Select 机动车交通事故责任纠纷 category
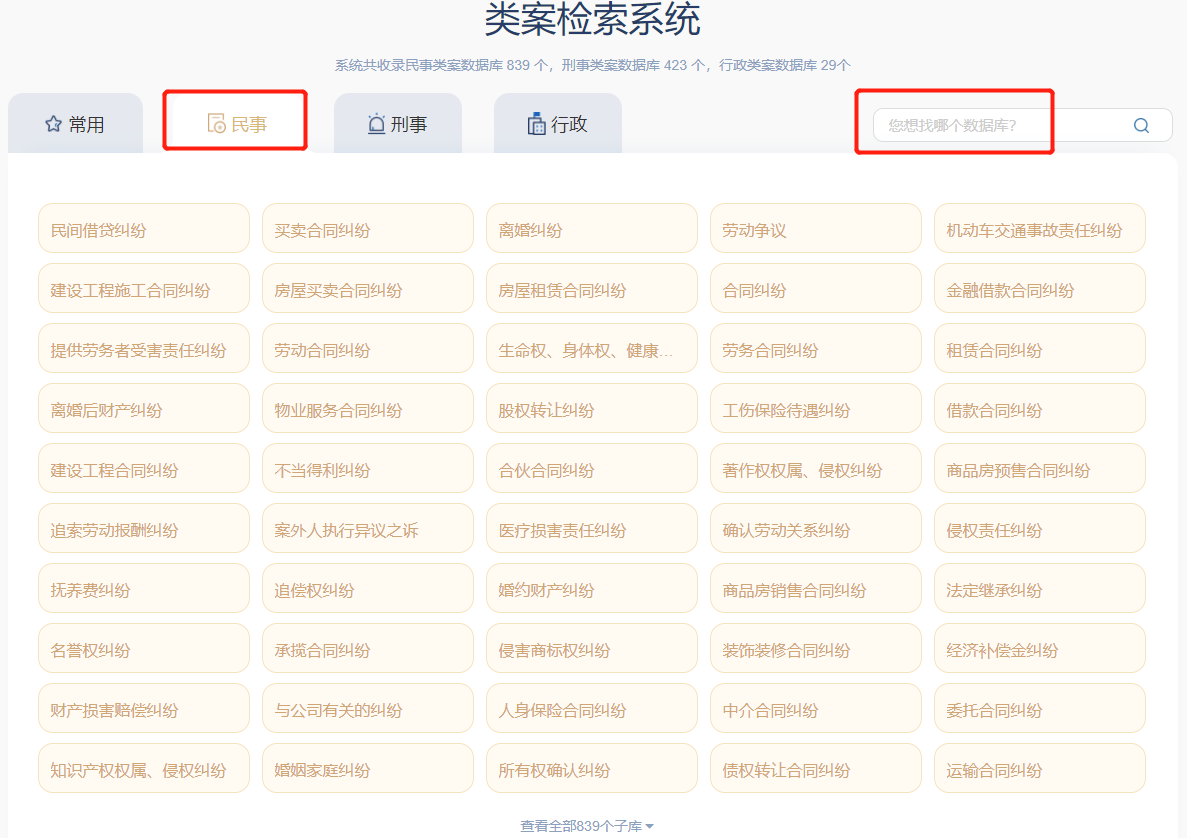 pyautogui.click(x=1039, y=229)
